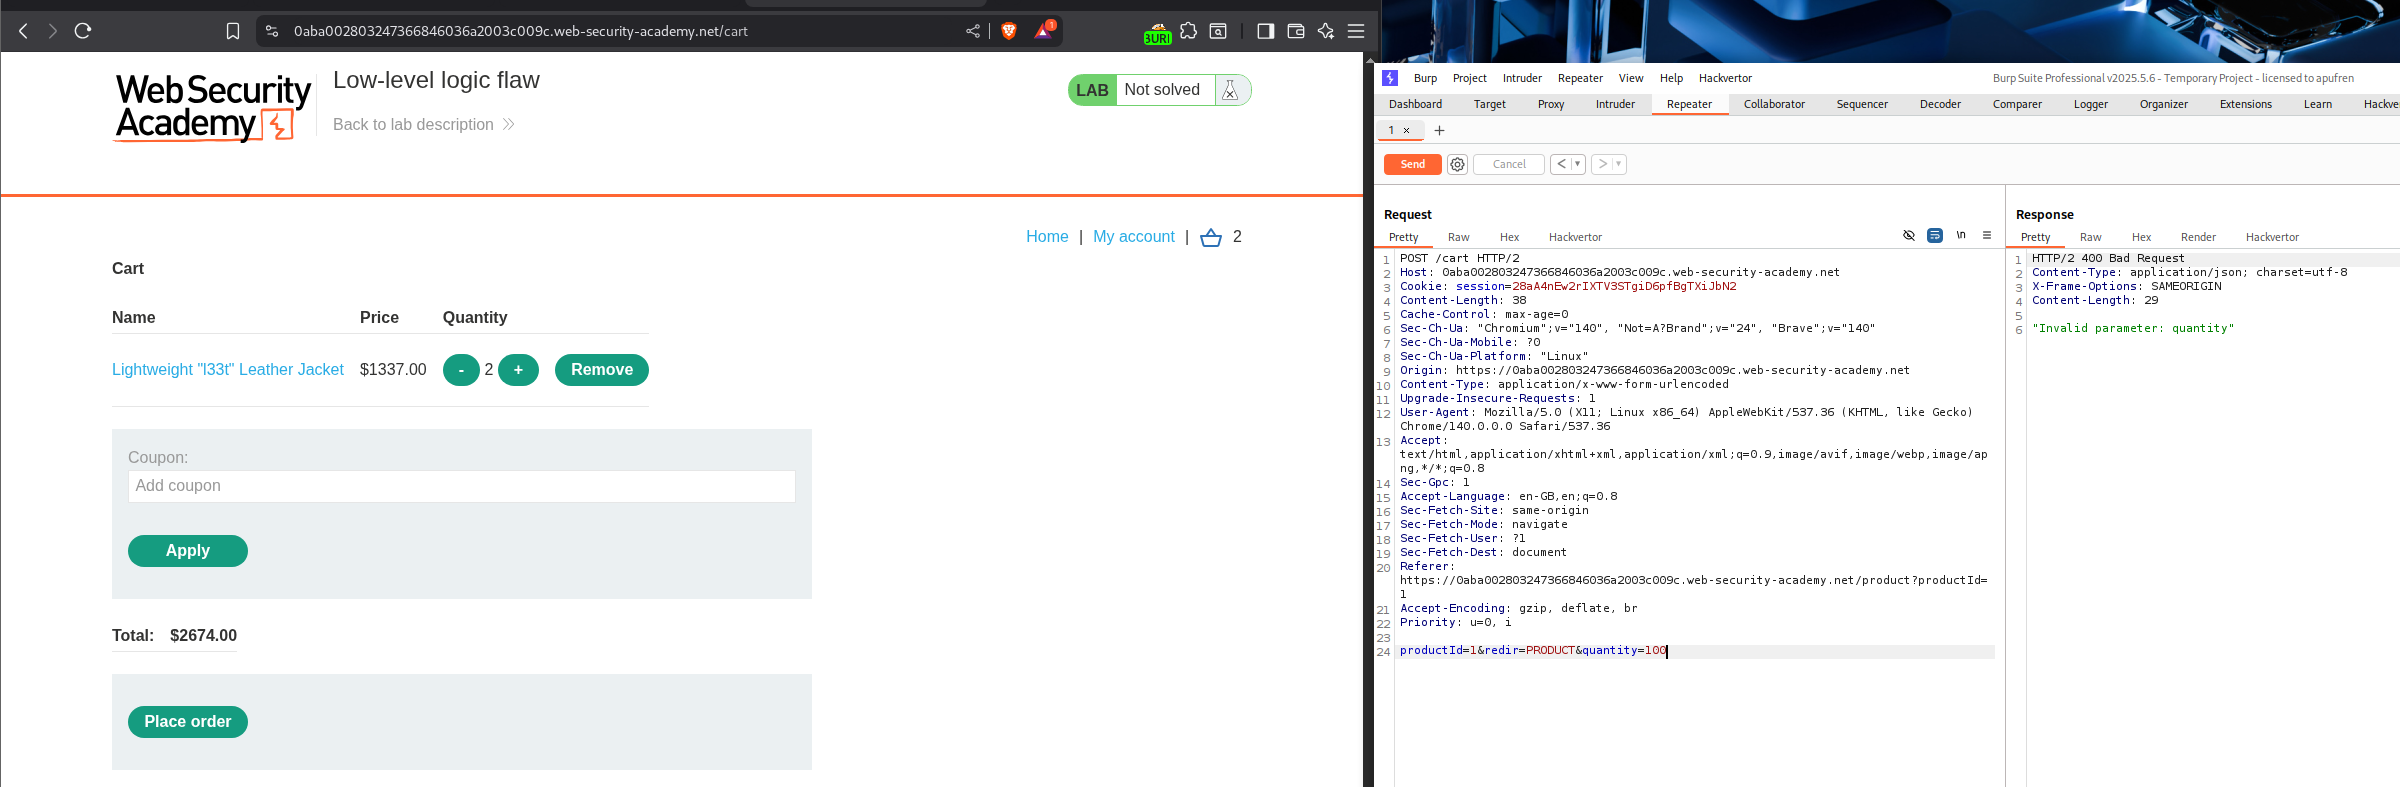Toggle hidden characters eye icon in Request

click(x=1909, y=236)
